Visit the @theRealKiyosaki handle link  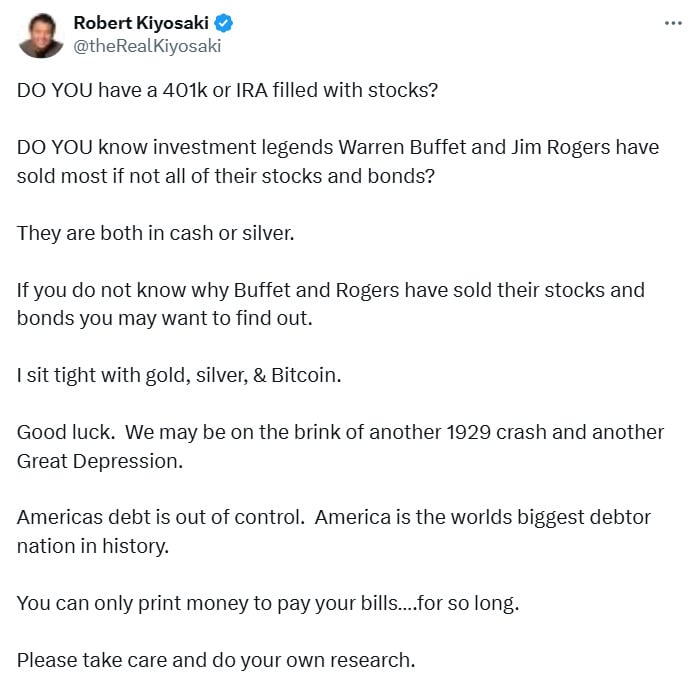coord(147,46)
